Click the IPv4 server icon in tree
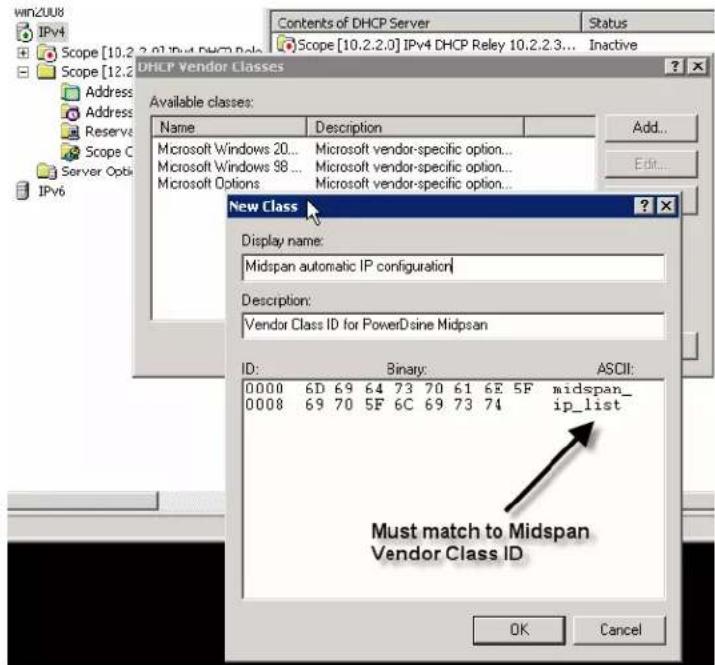The height and width of the screenshot is (665, 715). tap(24, 32)
